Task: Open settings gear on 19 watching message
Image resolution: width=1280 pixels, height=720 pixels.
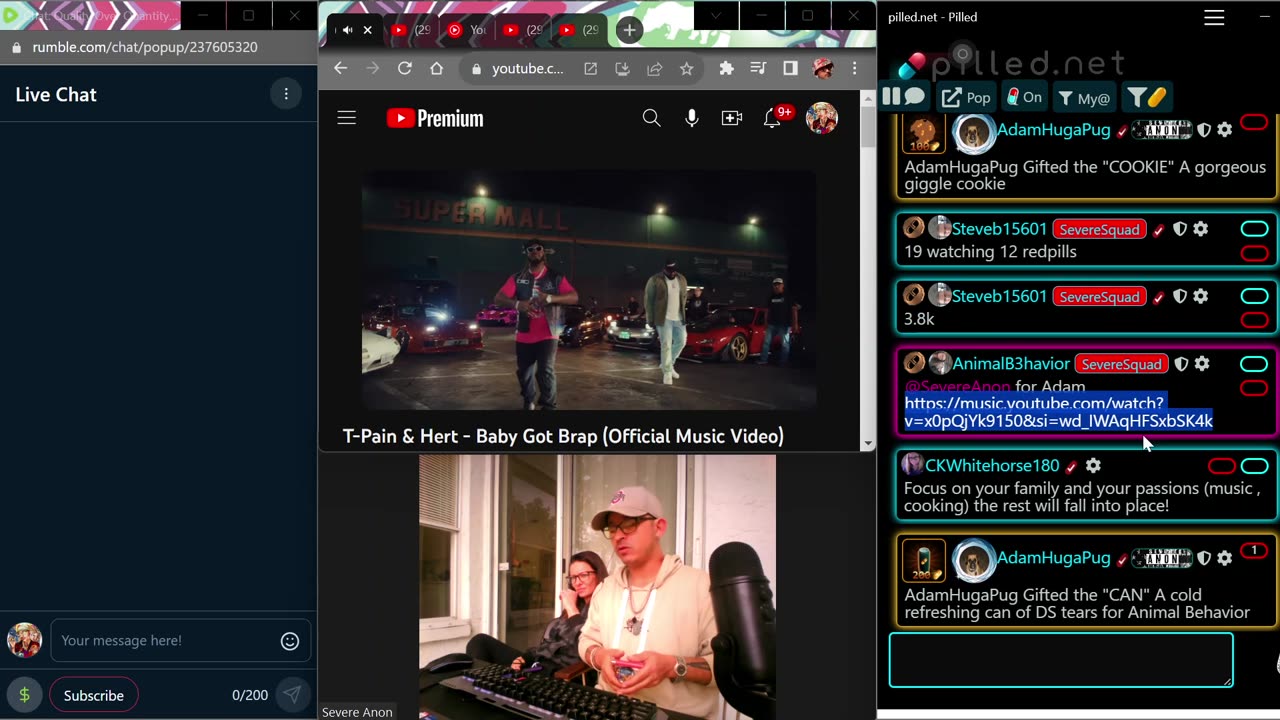Action: tap(1201, 229)
